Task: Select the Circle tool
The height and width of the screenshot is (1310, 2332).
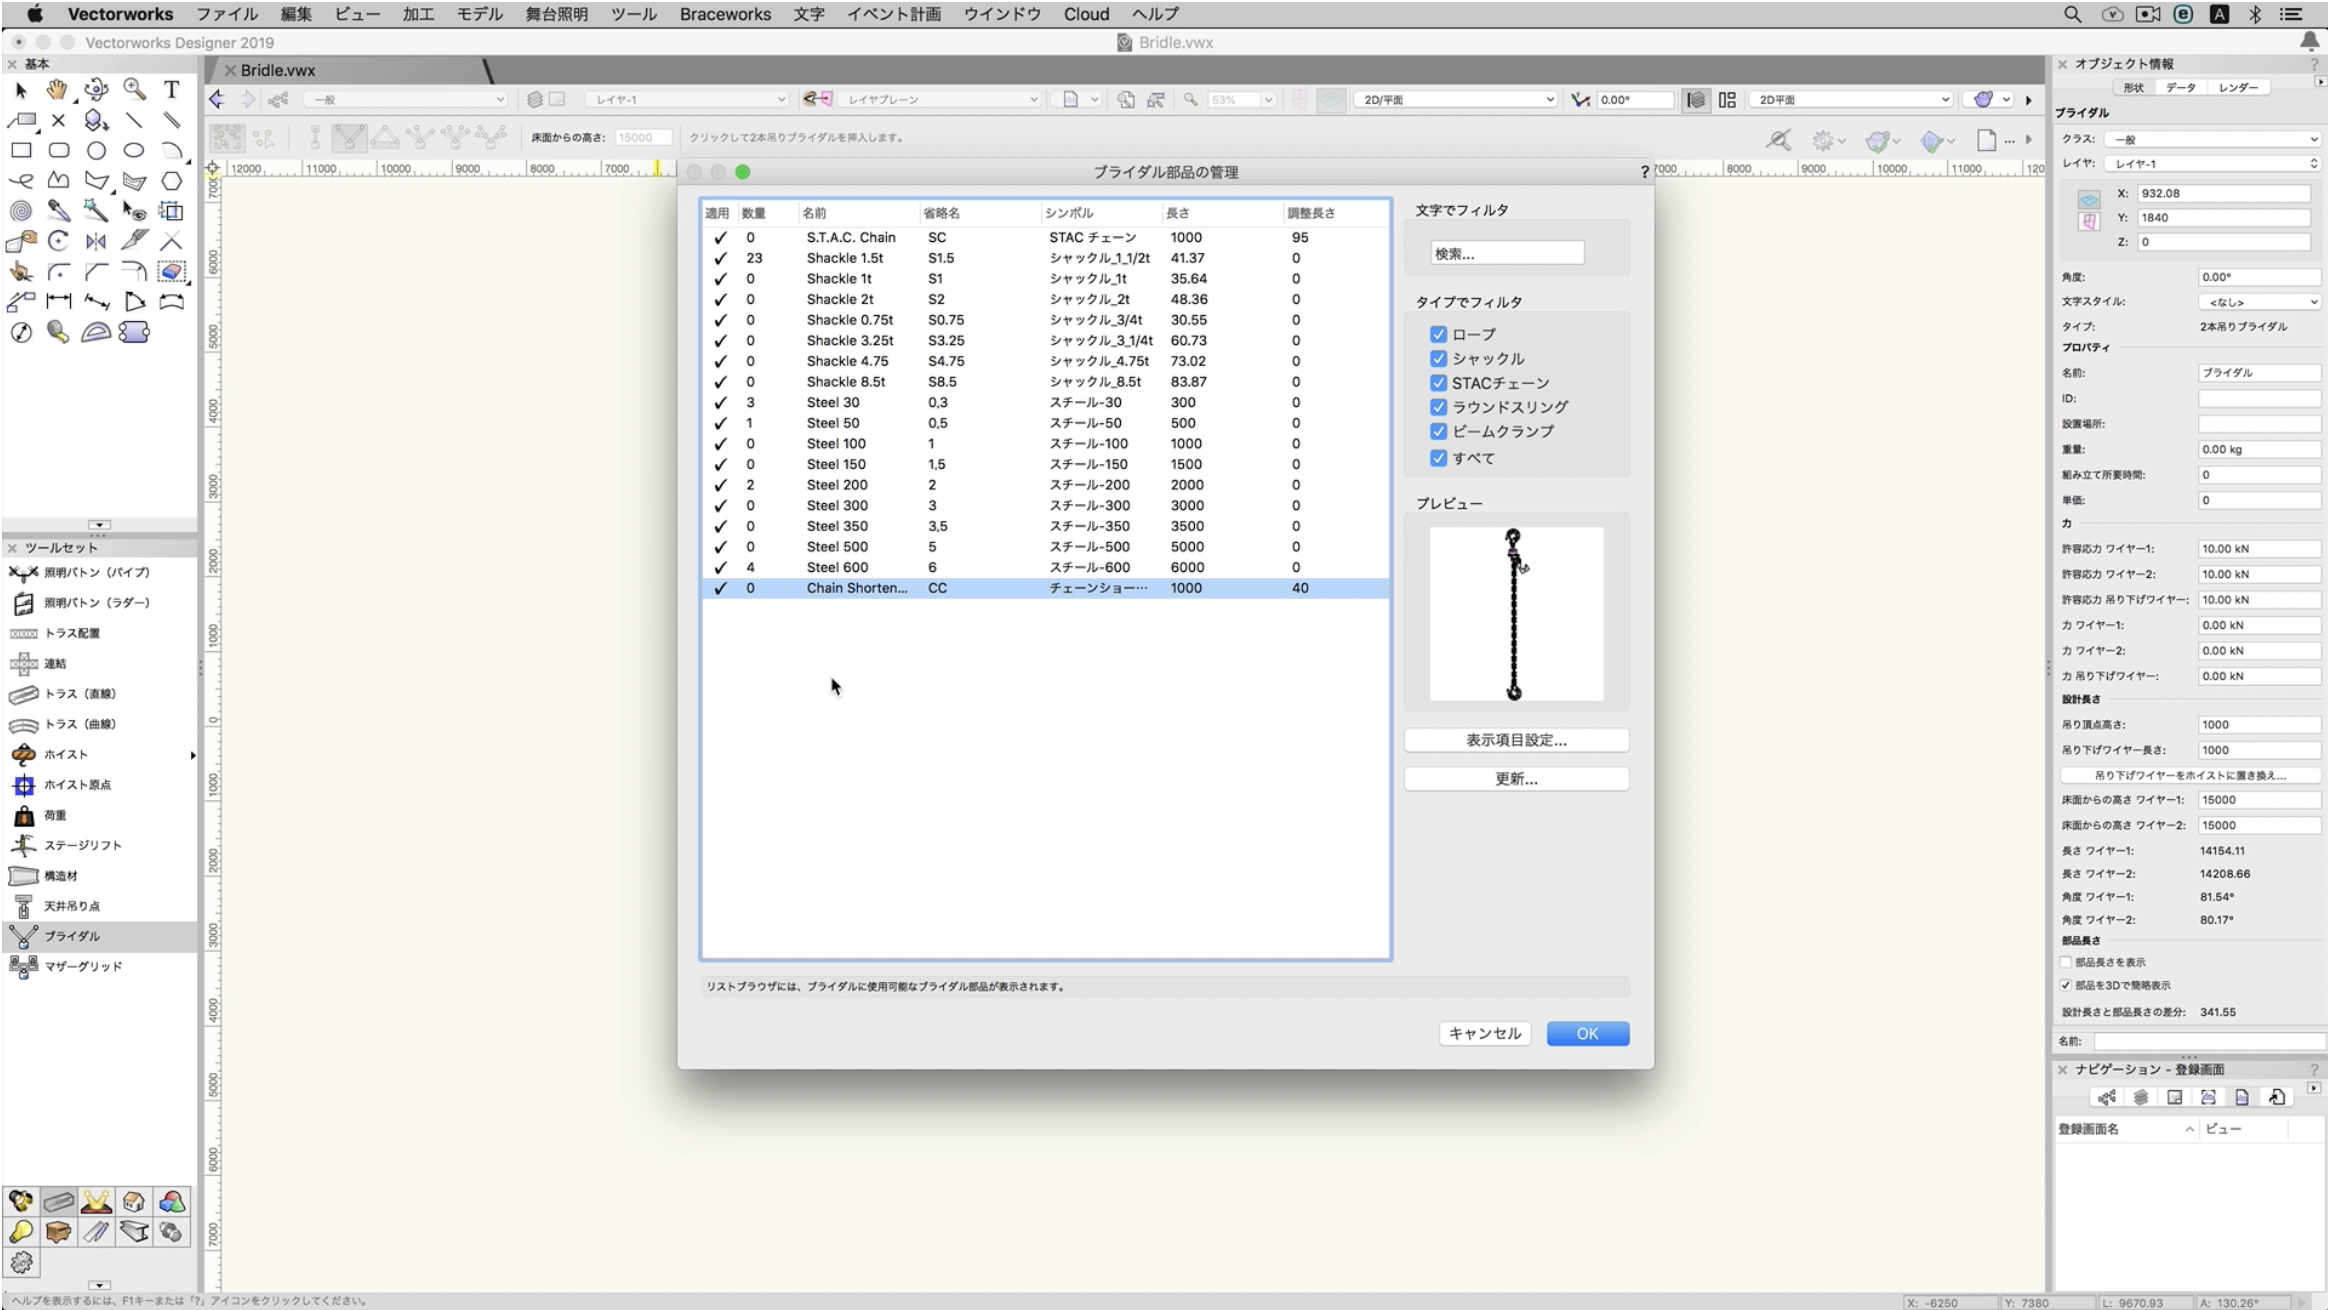Action: (x=96, y=151)
